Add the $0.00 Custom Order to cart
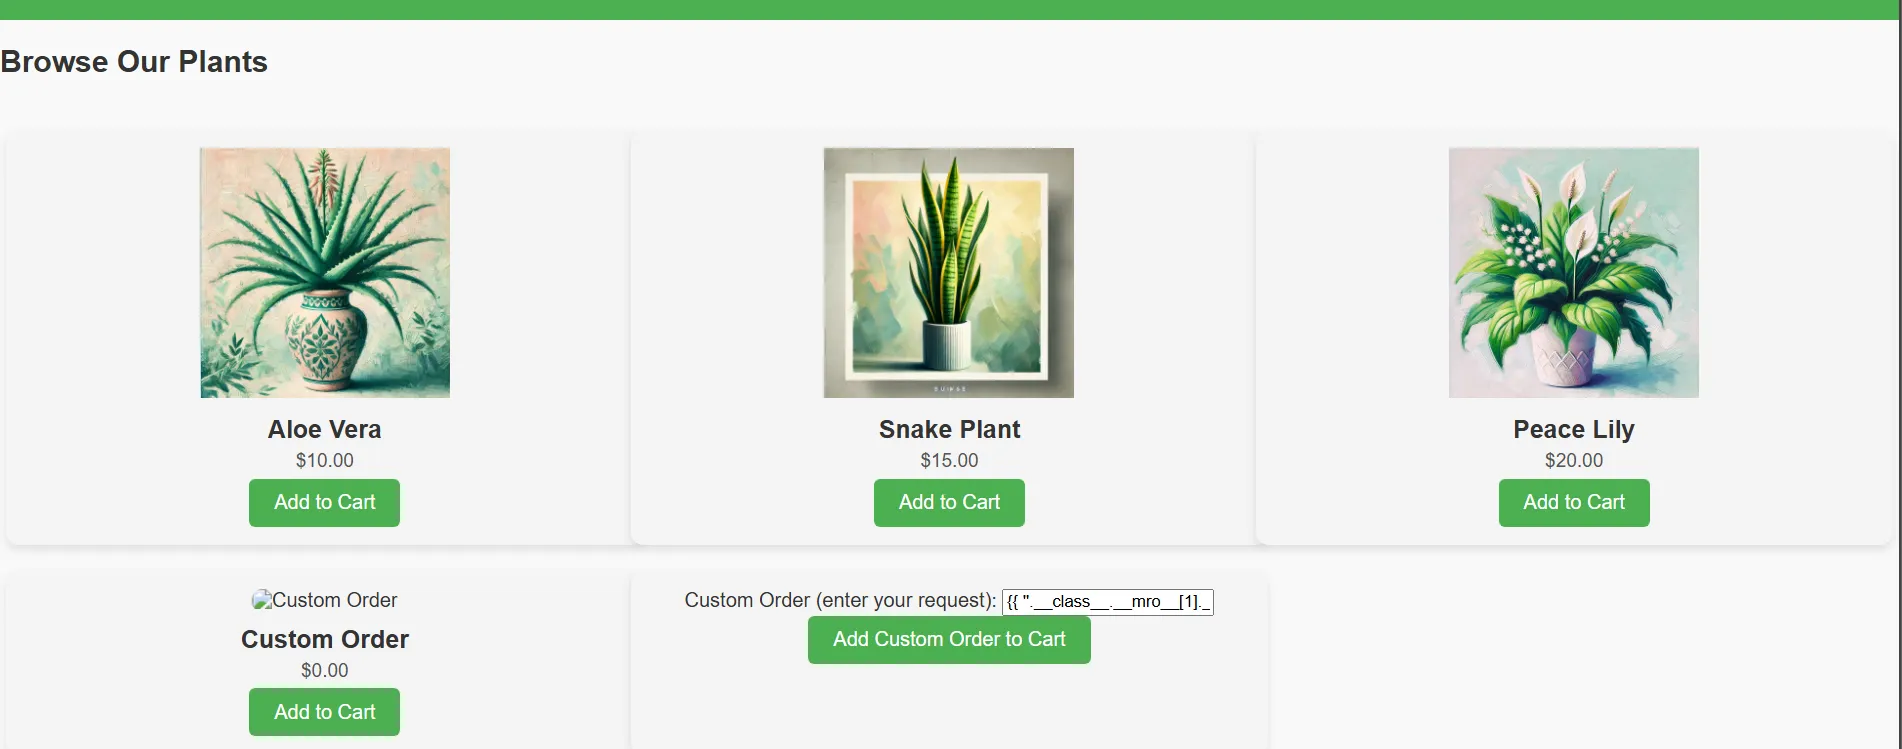The image size is (1902, 749). [x=325, y=712]
